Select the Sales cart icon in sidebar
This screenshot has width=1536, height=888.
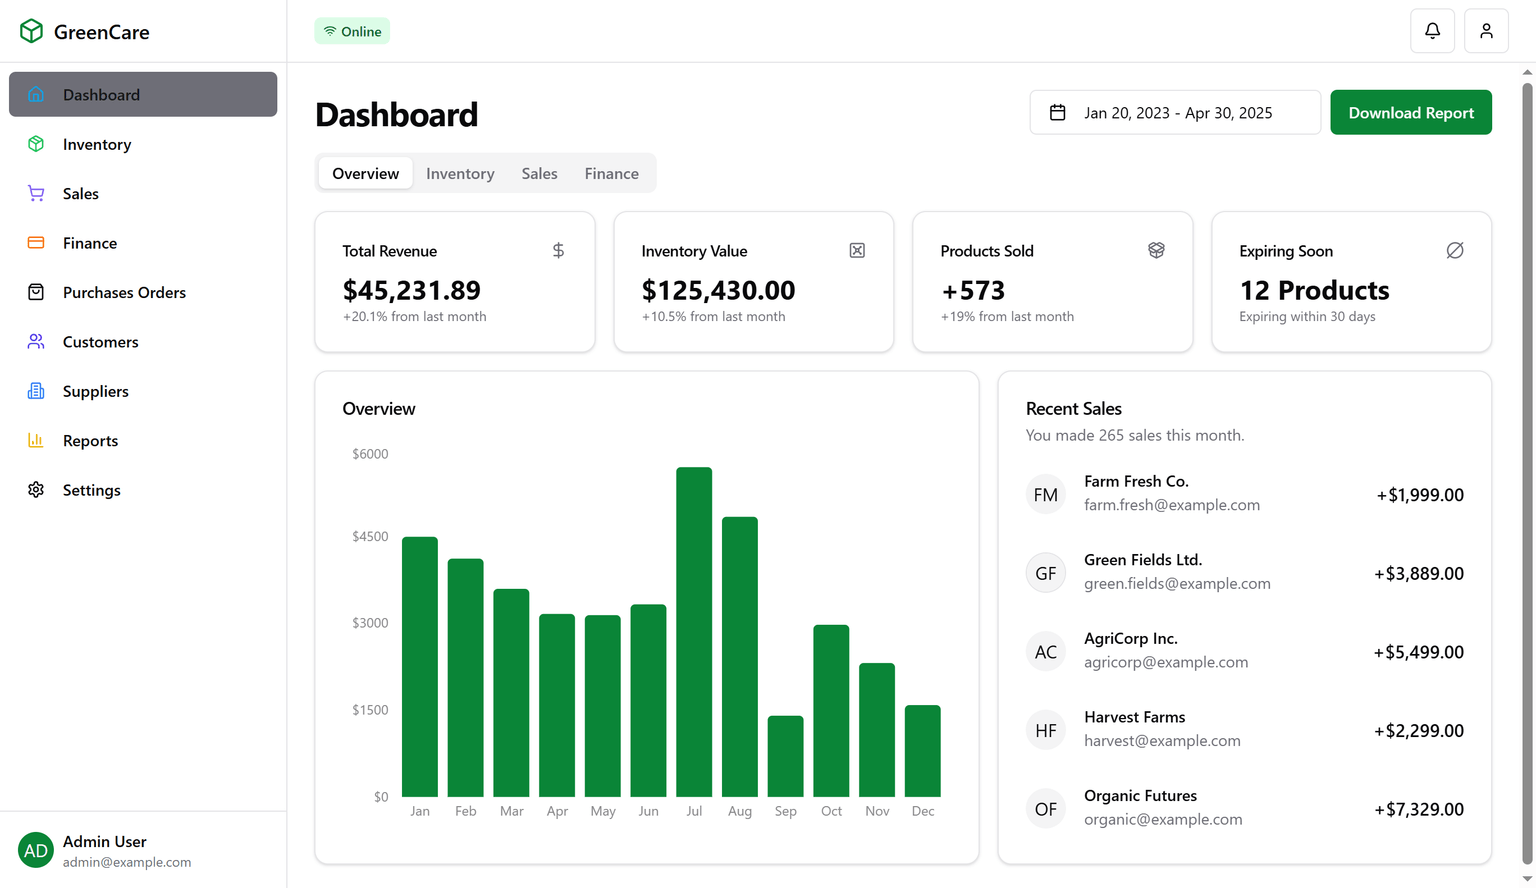[x=36, y=193]
